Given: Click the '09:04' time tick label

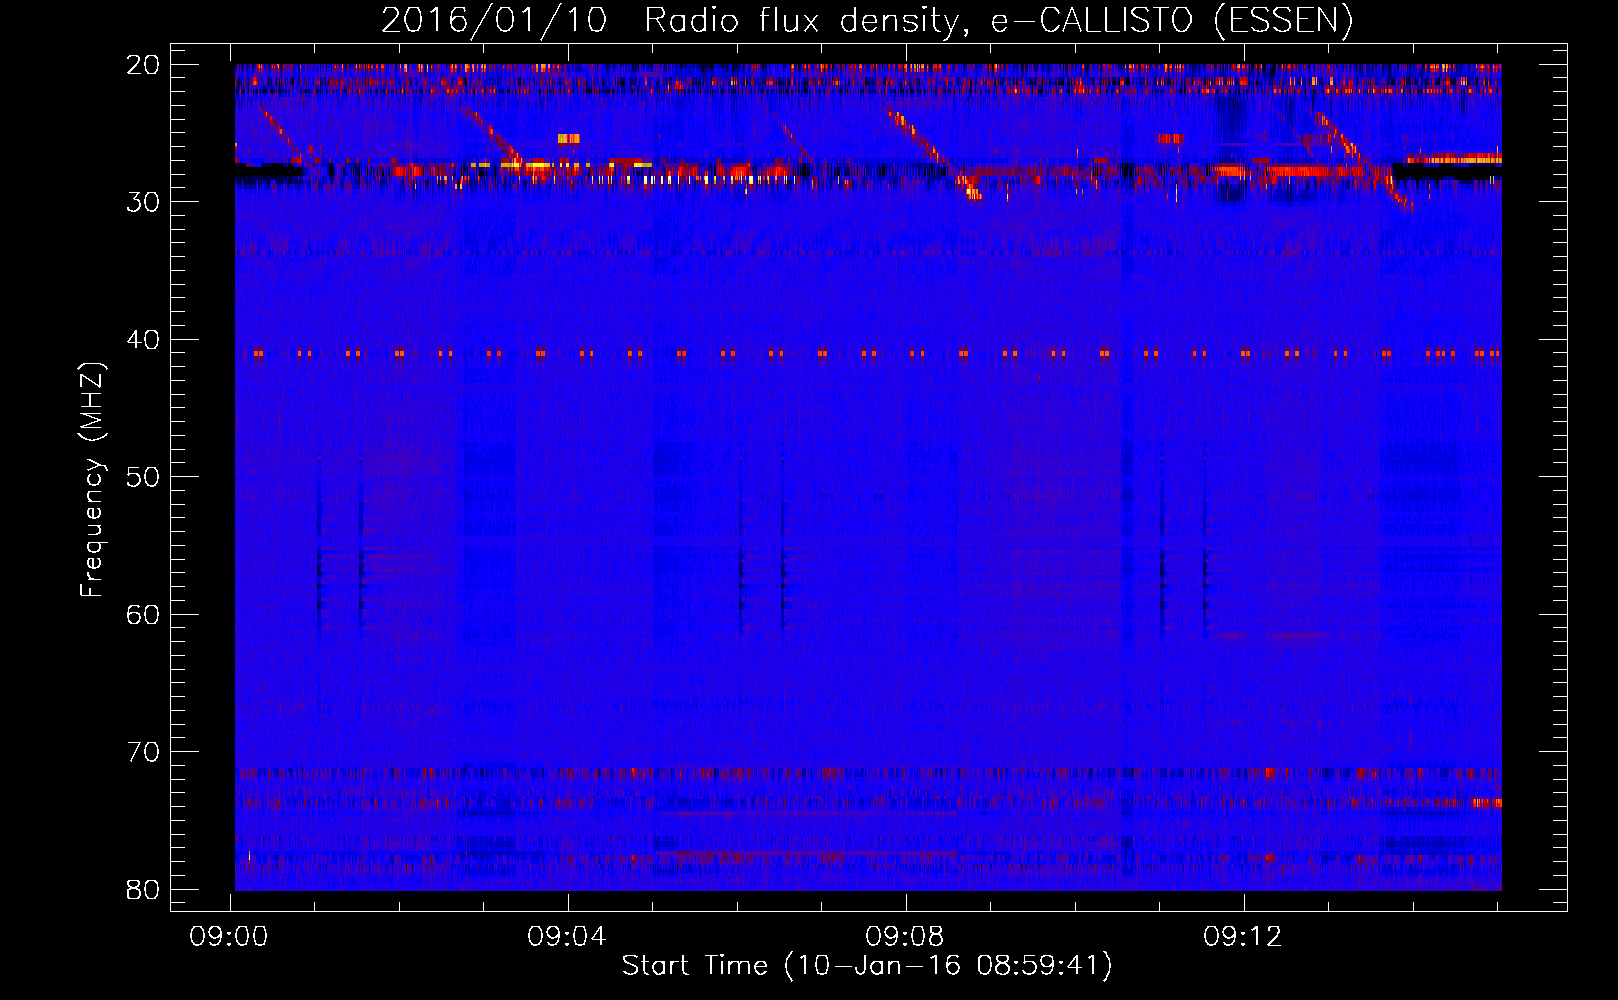Looking at the screenshot, I should (x=567, y=937).
